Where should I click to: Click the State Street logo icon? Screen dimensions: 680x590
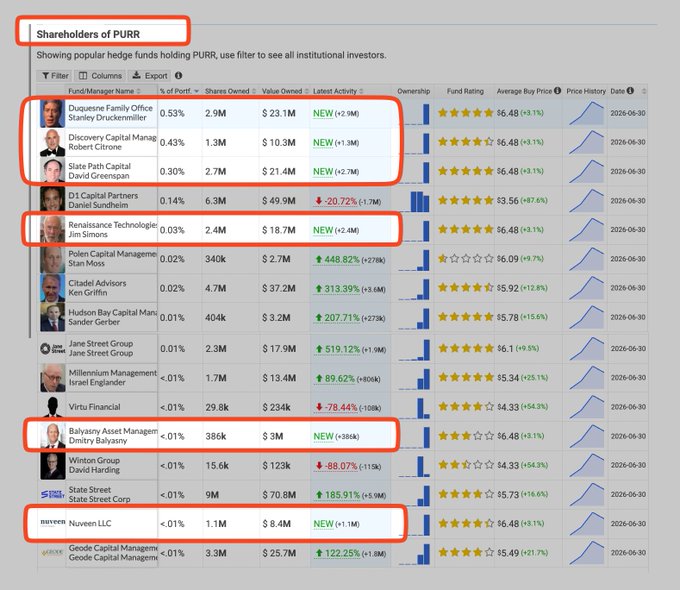tap(52, 494)
